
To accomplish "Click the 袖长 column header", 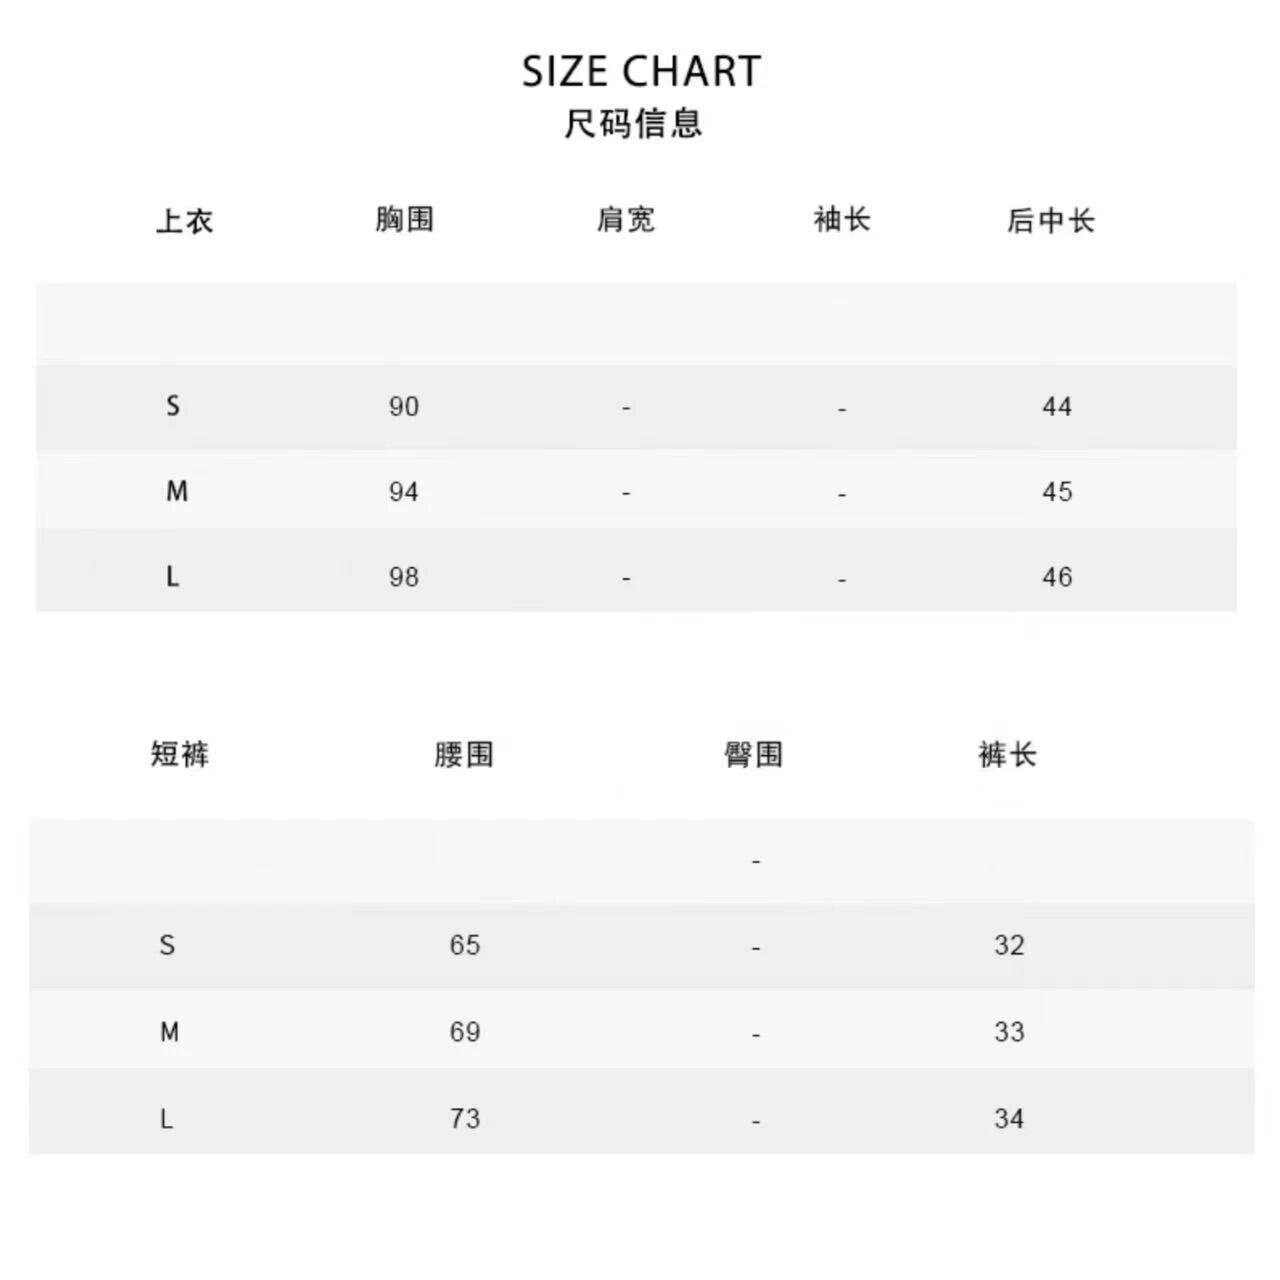I will pyautogui.click(x=842, y=219).
